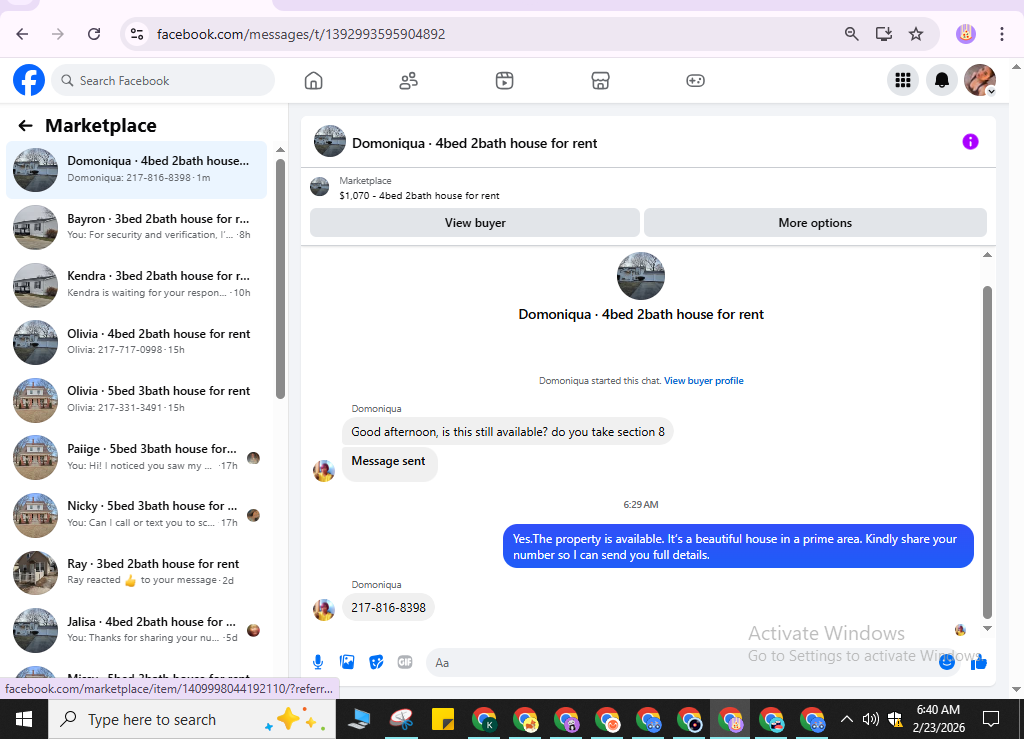Click the chat messages scrollbar
Viewport: 1024px width, 739px height.
point(987,452)
